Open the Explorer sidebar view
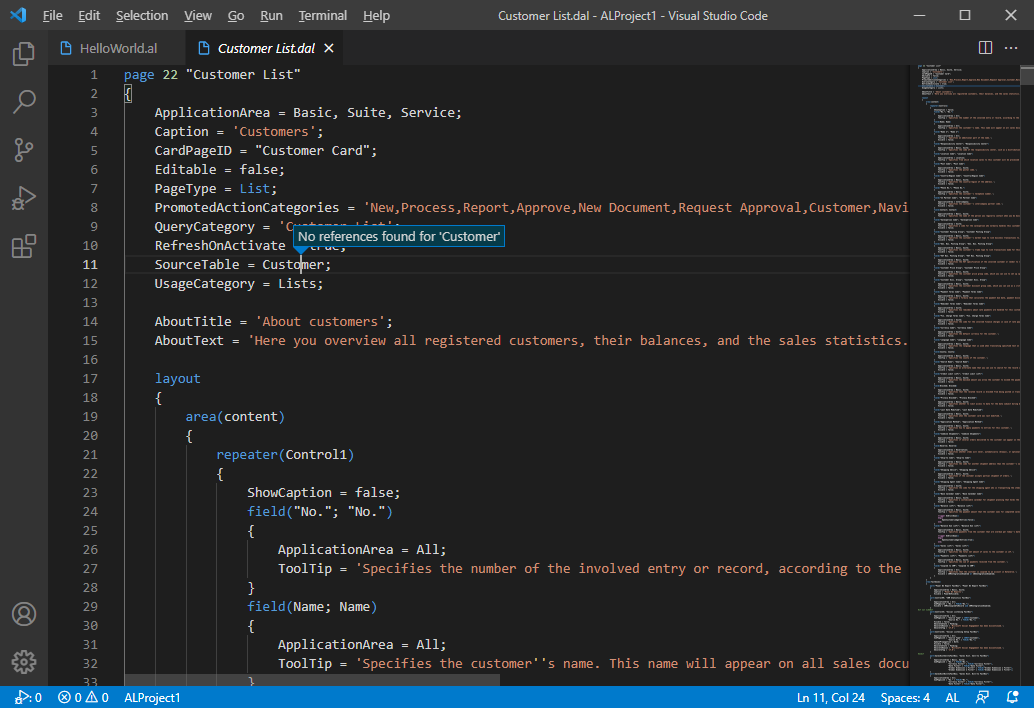Screen dimensions: 1034x708 24,54
